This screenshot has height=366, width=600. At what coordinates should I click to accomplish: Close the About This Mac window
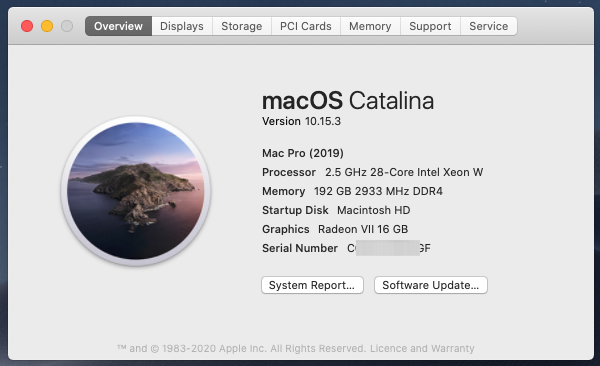[27, 26]
